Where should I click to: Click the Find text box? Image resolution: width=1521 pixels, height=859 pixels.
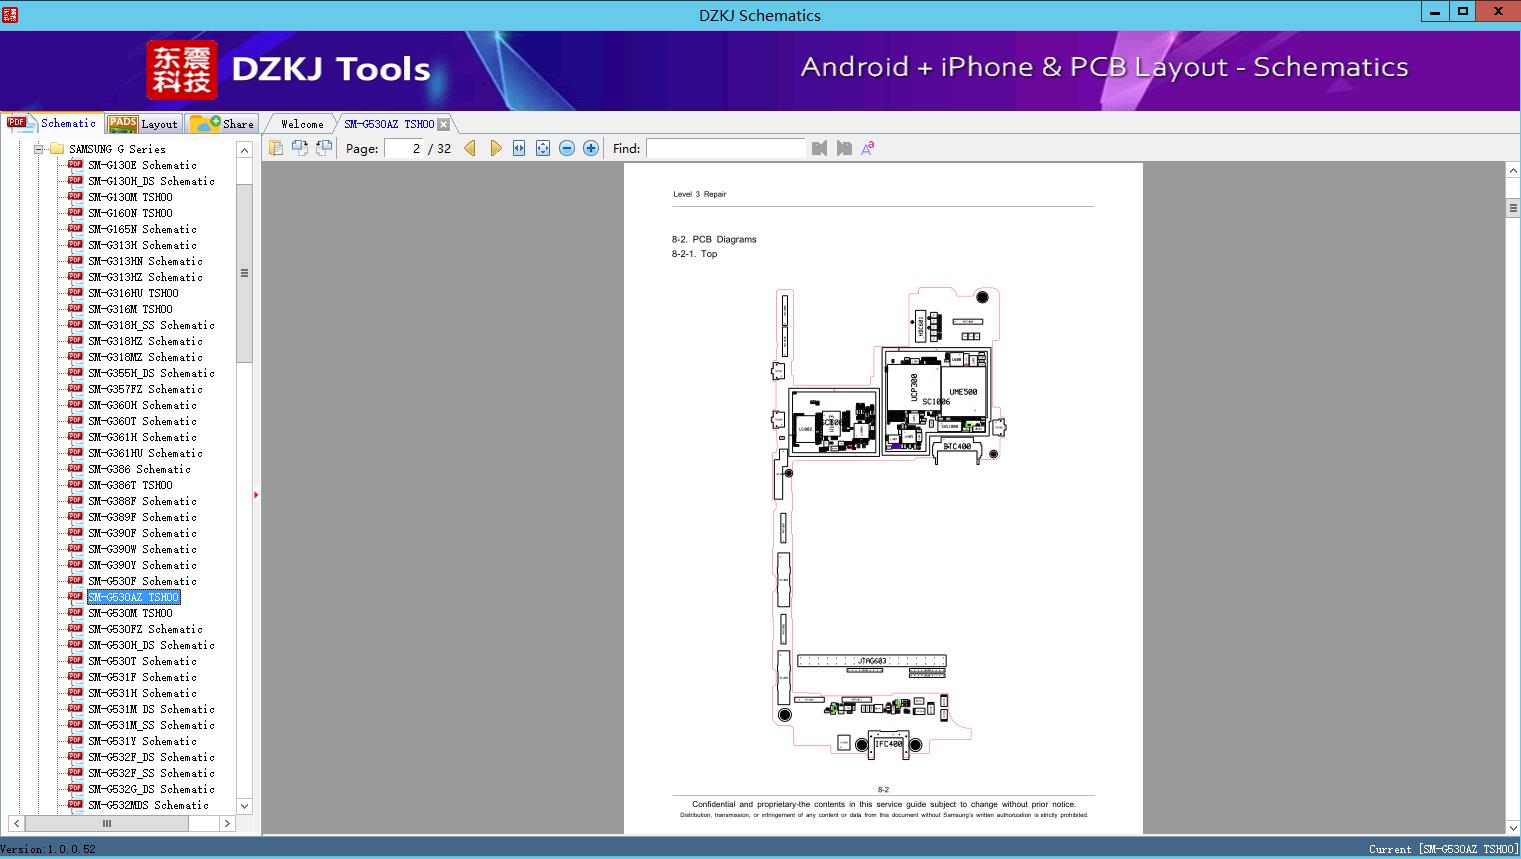tap(725, 148)
